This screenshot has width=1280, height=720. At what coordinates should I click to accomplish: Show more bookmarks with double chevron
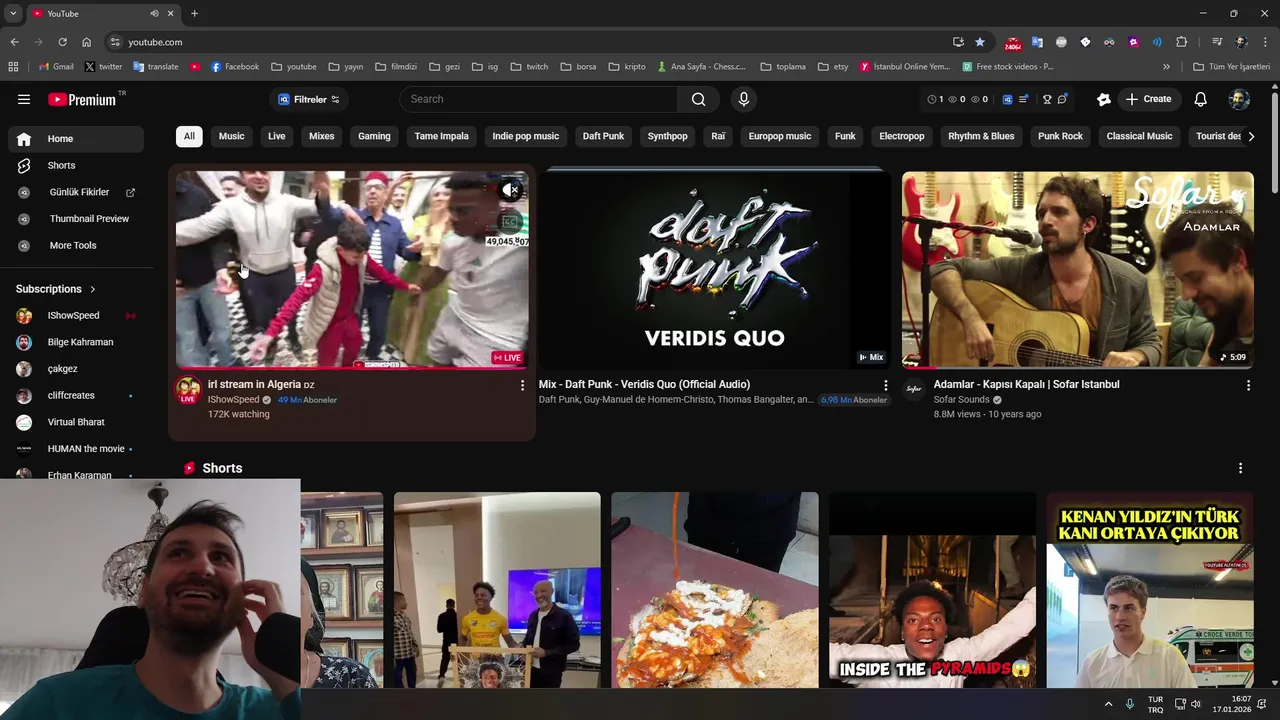1166,67
